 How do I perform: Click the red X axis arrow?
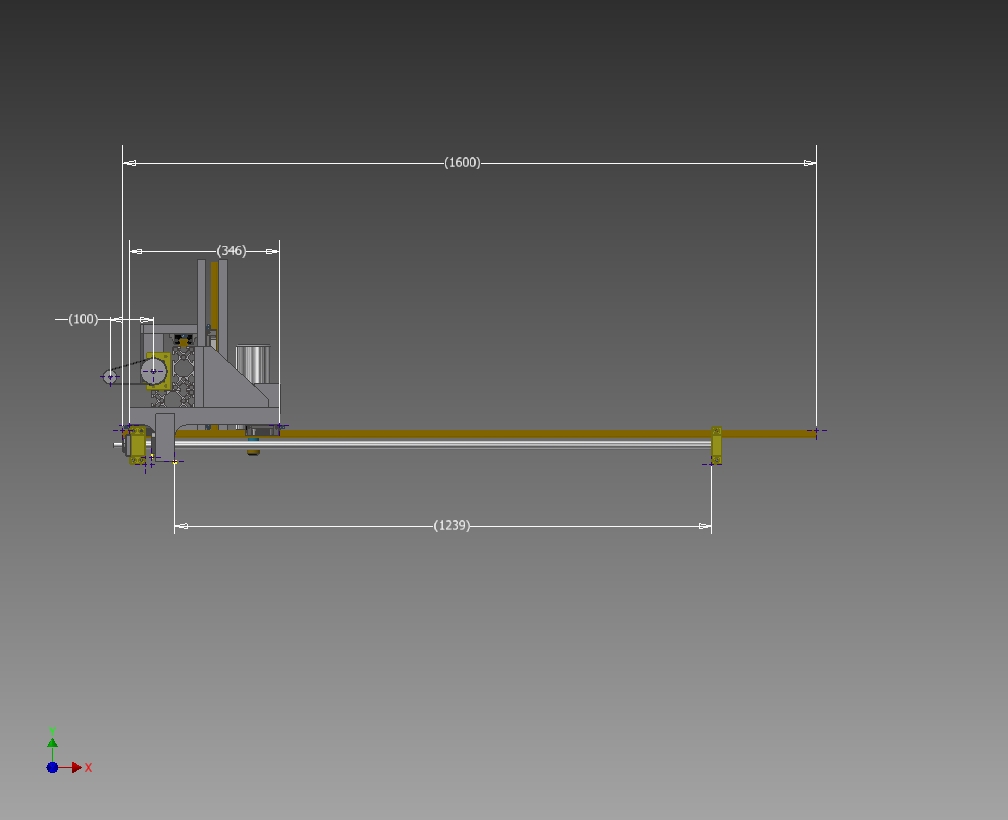click(77, 768)
